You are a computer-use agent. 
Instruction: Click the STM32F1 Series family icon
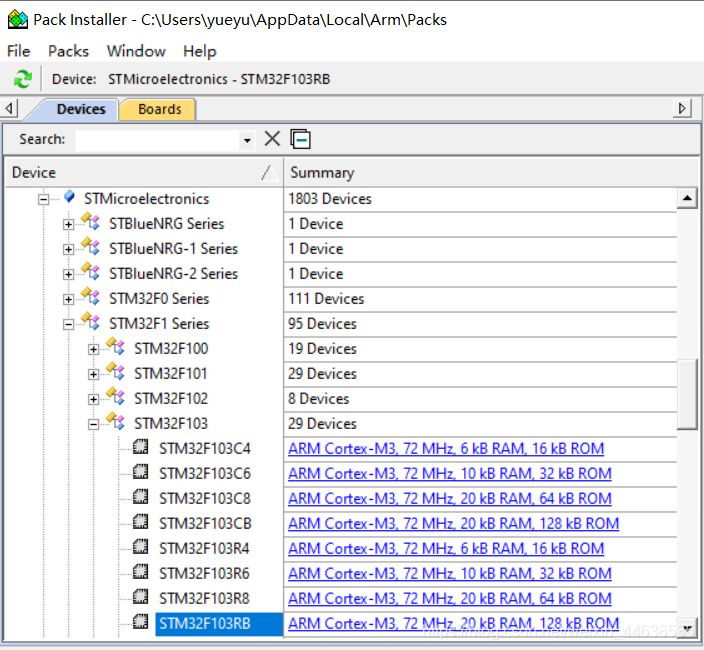91,322
